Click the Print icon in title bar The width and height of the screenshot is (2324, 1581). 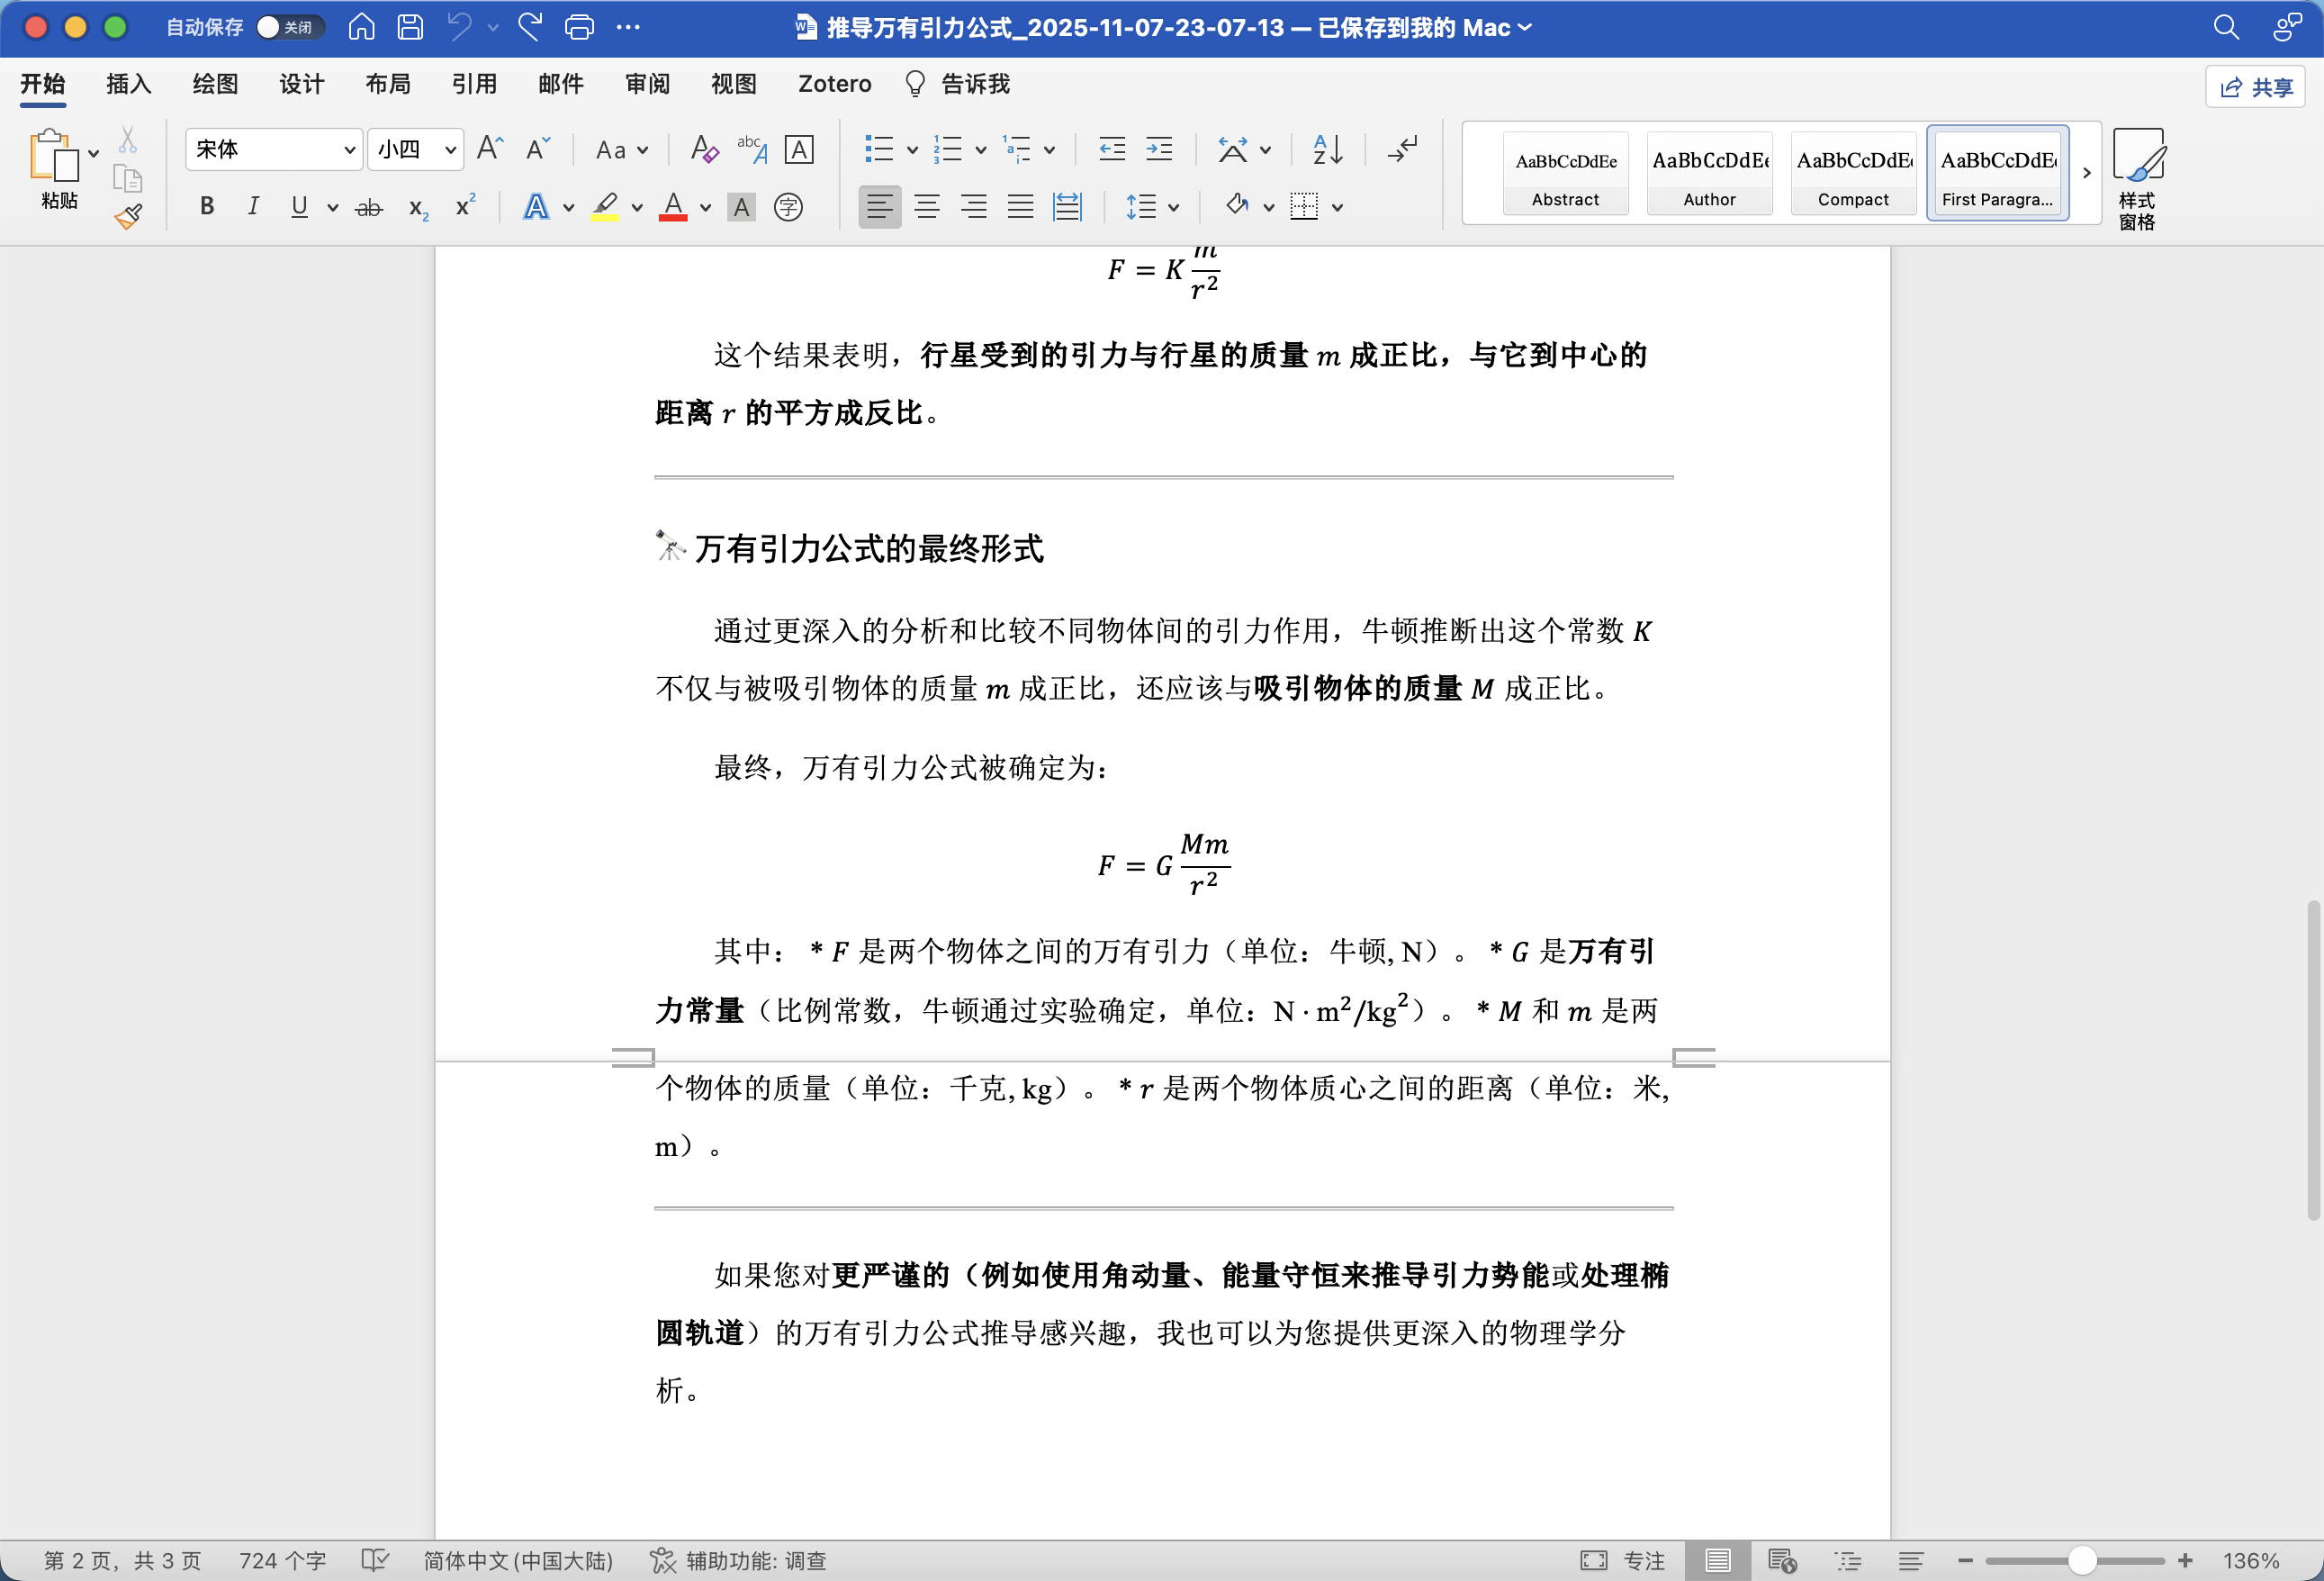click(x=579, y=27)
